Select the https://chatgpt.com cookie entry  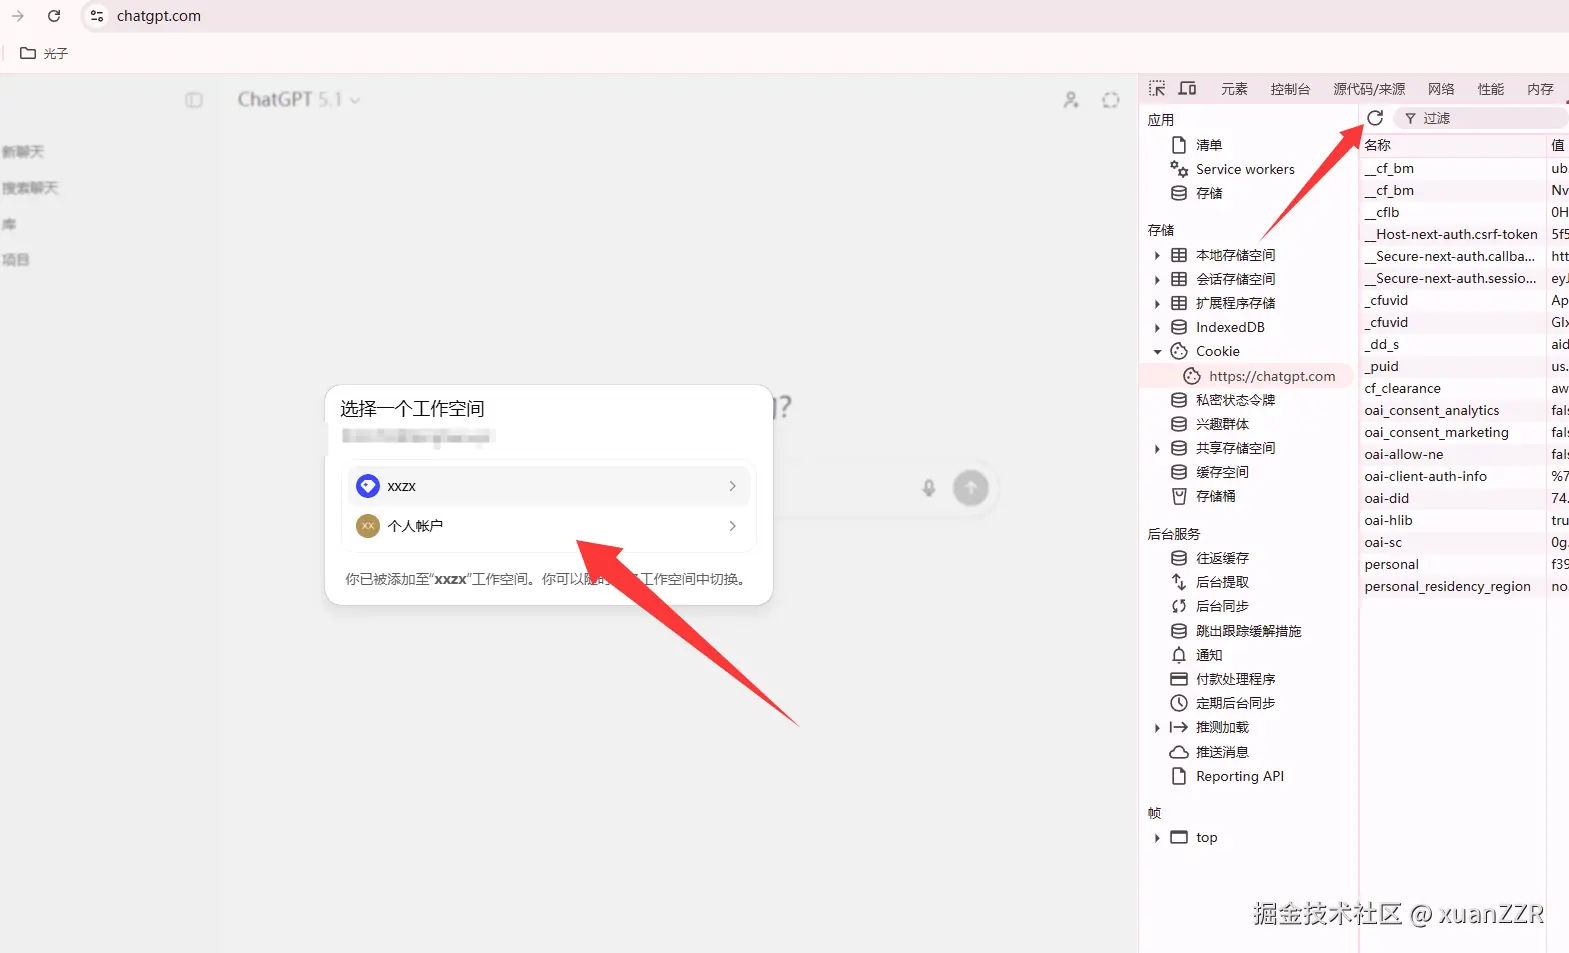(1271, 376)
